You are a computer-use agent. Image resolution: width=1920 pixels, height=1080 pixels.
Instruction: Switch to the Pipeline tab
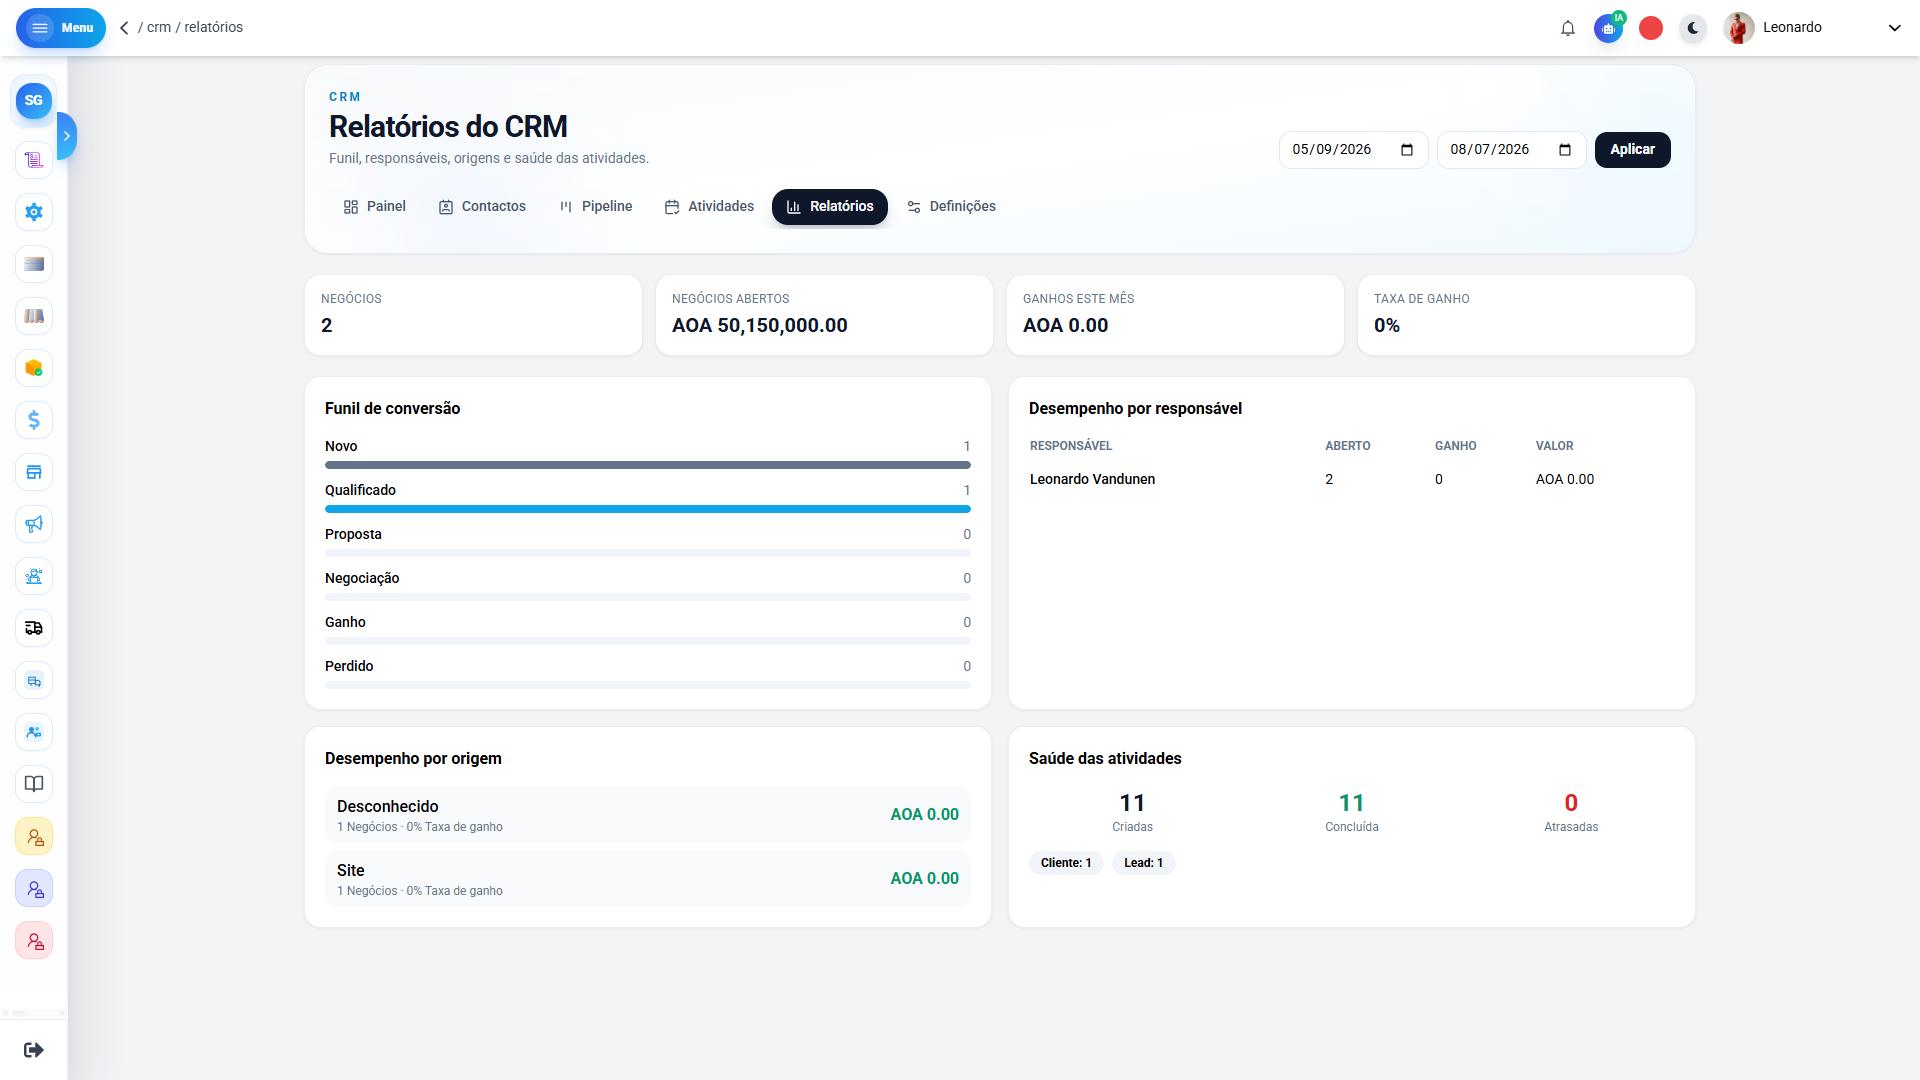[x=596, y=207]
